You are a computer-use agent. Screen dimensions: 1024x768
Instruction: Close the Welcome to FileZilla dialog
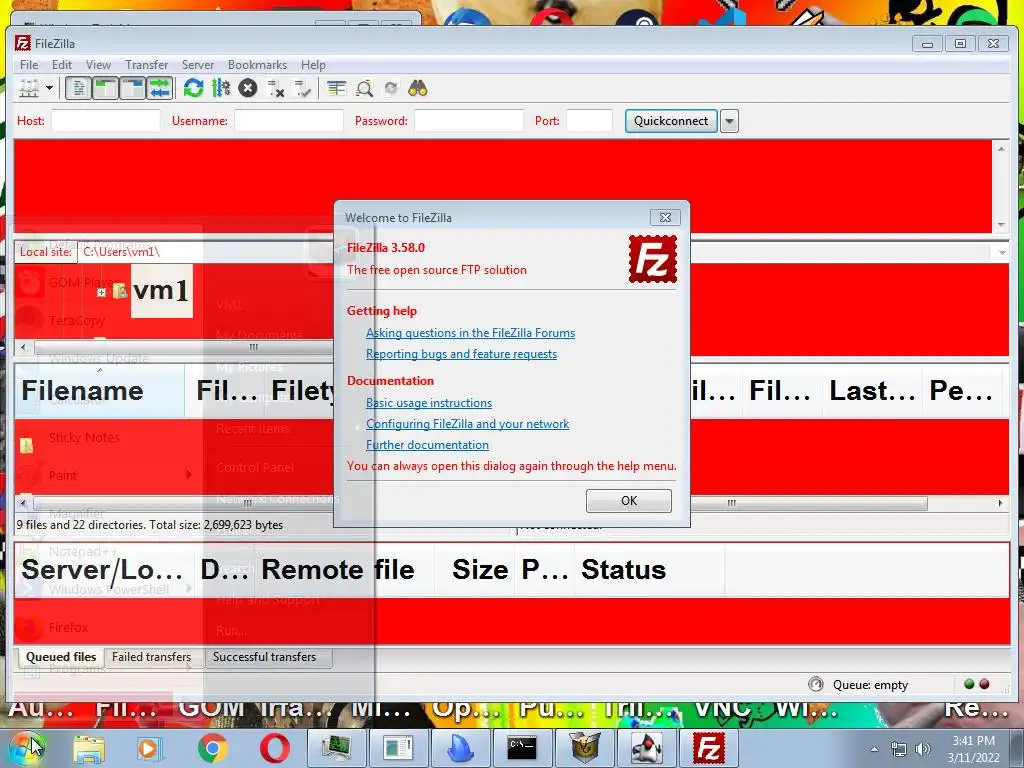[x=665, y=217]
